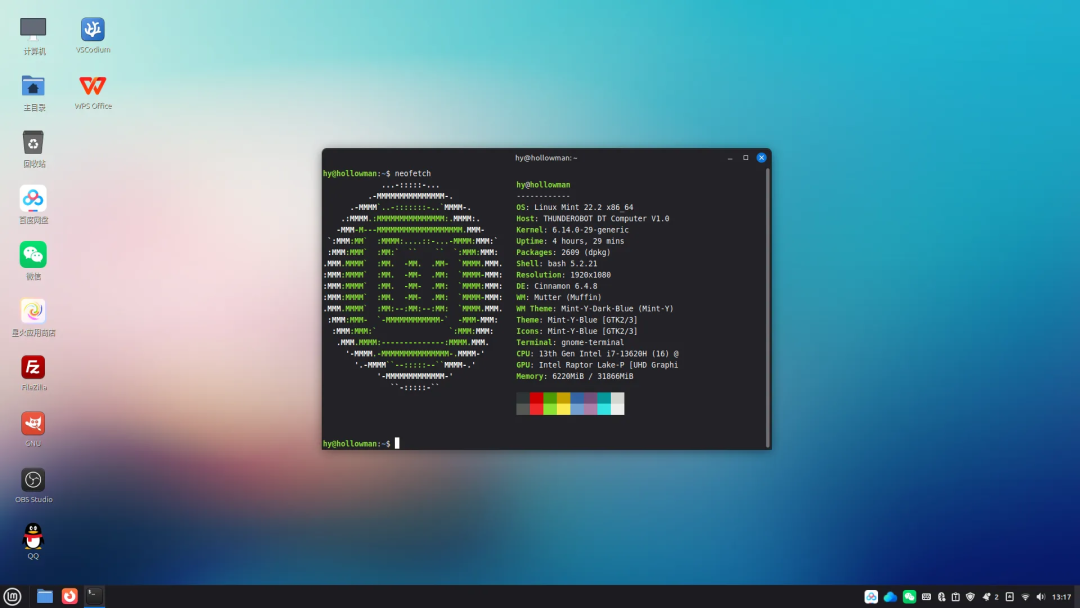Image resolution: width=1080 pixels, height=608 pixels.
Task: Click the 'WM Theme: Mint-Y-Dark-Blue' line
Action: [595, 308]
